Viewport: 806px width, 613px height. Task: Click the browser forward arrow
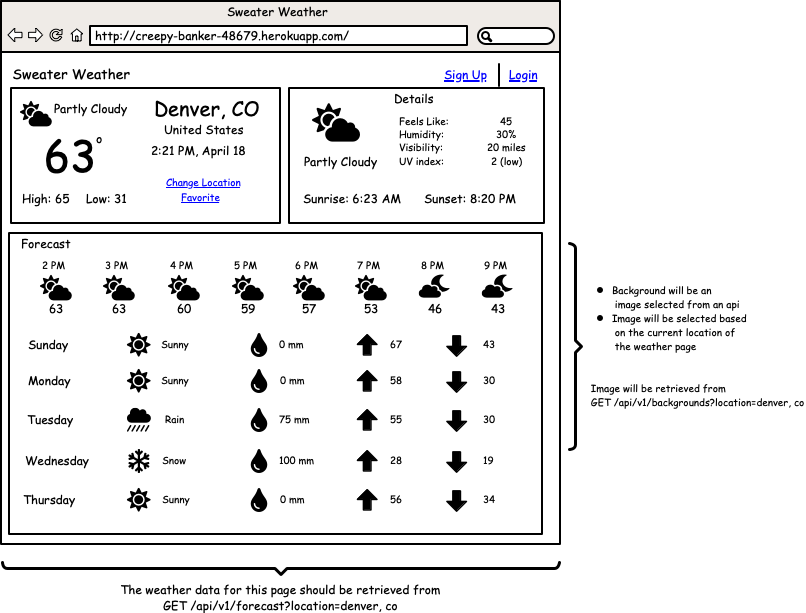click(35, 36)
